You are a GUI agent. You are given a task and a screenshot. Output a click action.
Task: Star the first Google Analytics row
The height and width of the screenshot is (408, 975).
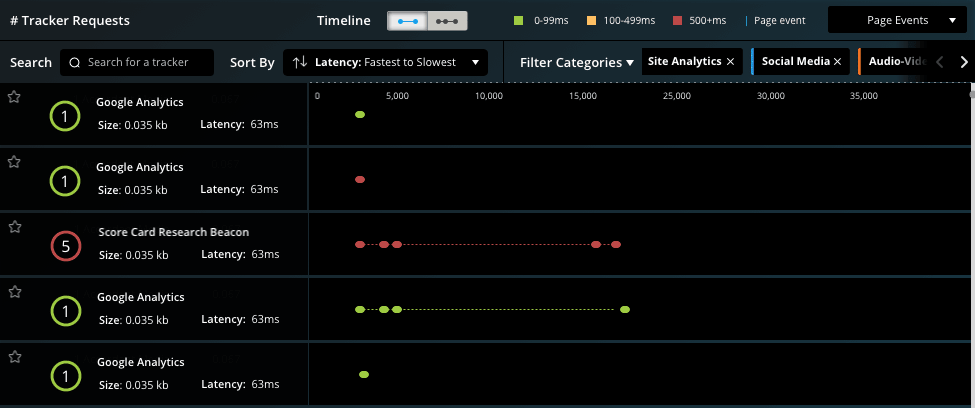(14, 97)
